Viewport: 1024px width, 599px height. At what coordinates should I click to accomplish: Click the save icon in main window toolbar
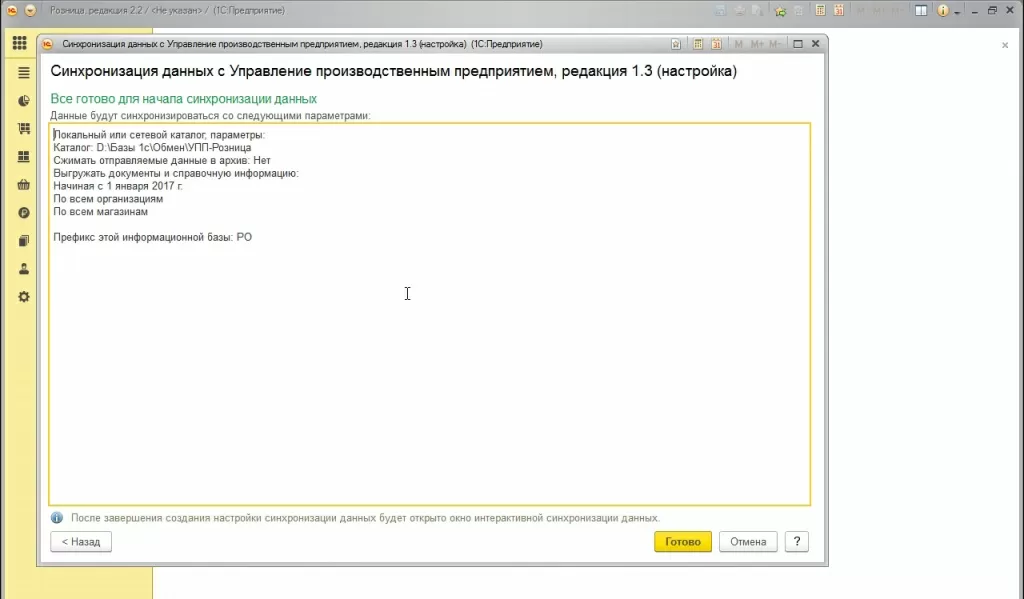click(x=720, y=10)
